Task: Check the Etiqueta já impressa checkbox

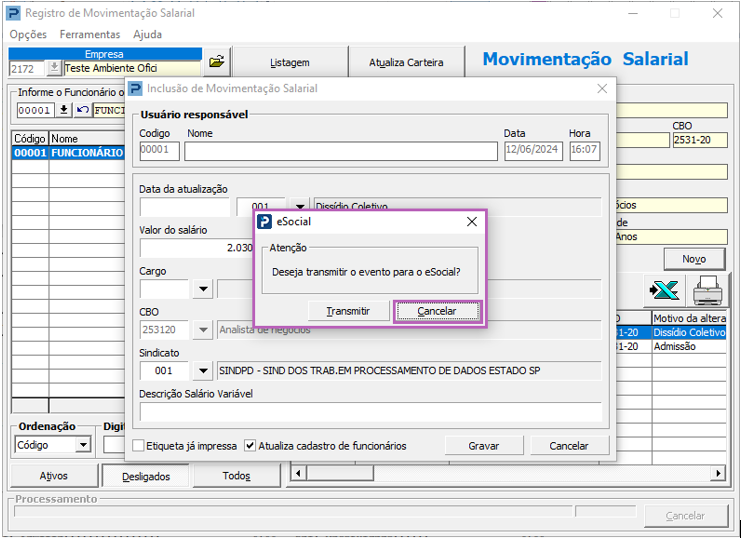Action: click(x=139, y=445)
